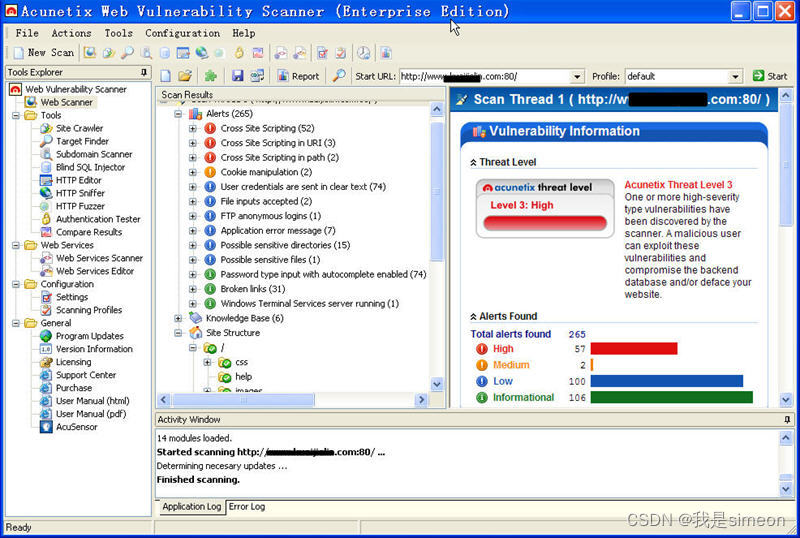Viewport: 800px width, 538px height.
Task: Open the Start URL dropdown arrow
Action: point(577,77)
